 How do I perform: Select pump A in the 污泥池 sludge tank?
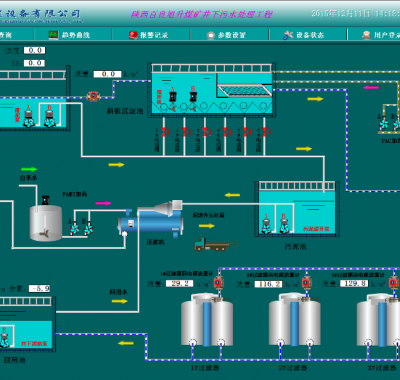(x=266, y=224)
